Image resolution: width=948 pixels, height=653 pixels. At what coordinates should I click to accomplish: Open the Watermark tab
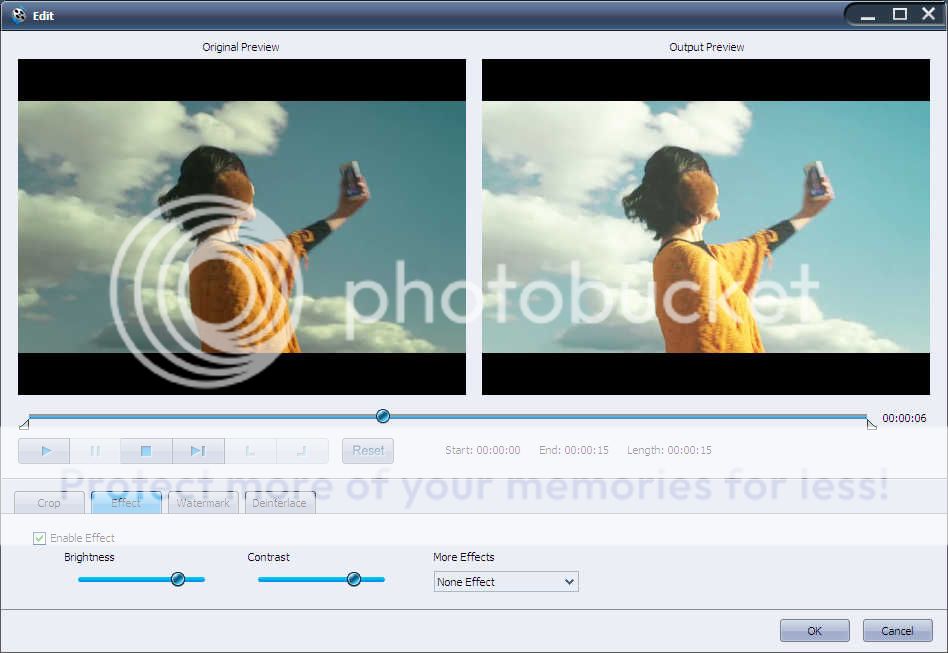click(x=203, y=502)
